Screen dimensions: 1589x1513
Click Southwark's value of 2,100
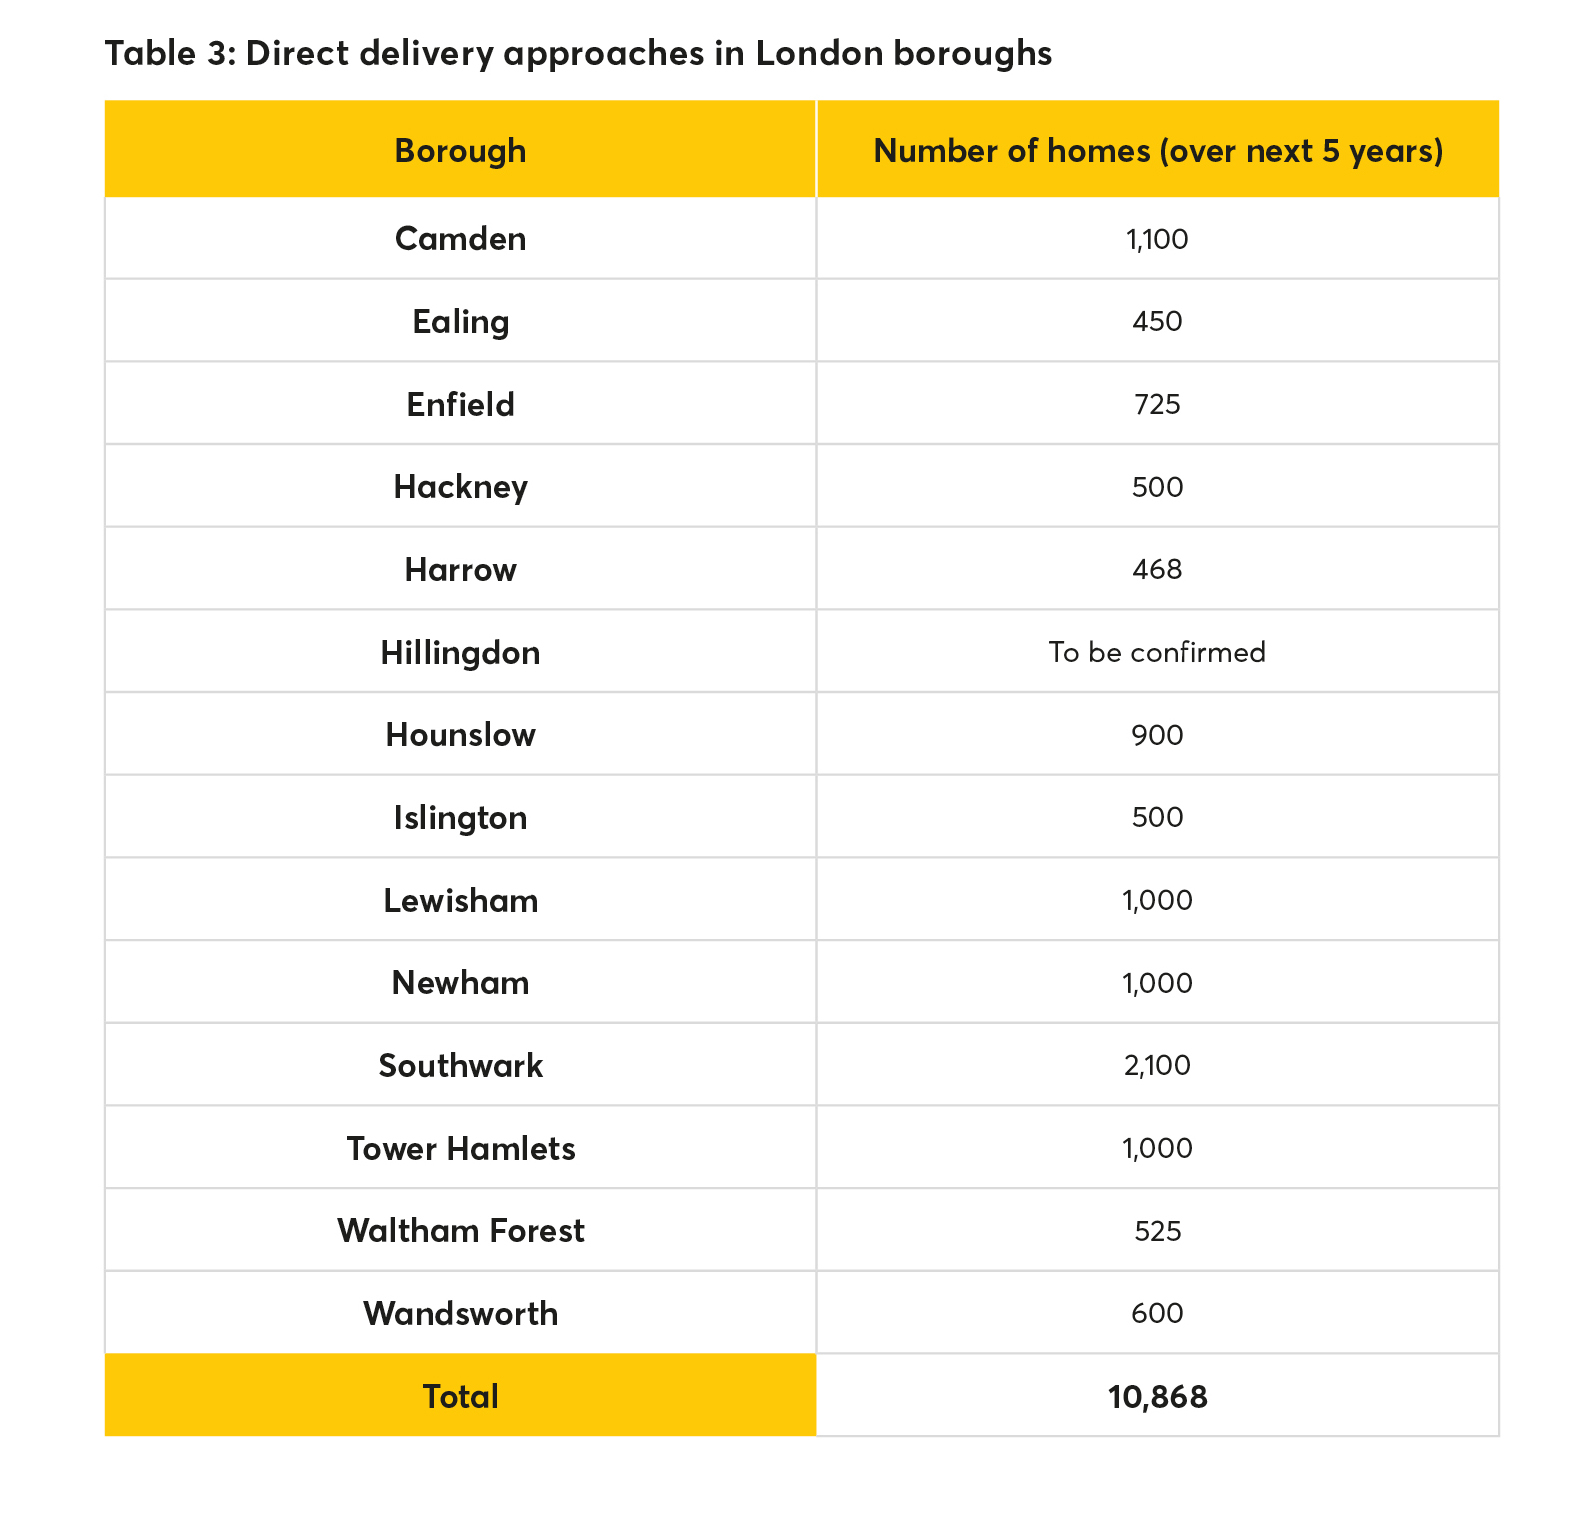click(1157, 1066)
